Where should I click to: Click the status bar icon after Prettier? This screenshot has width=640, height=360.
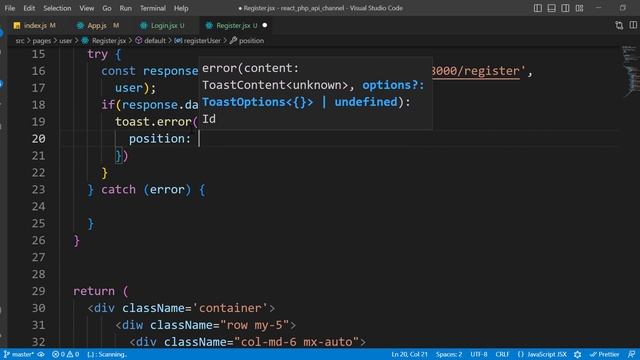pos(631,354)
